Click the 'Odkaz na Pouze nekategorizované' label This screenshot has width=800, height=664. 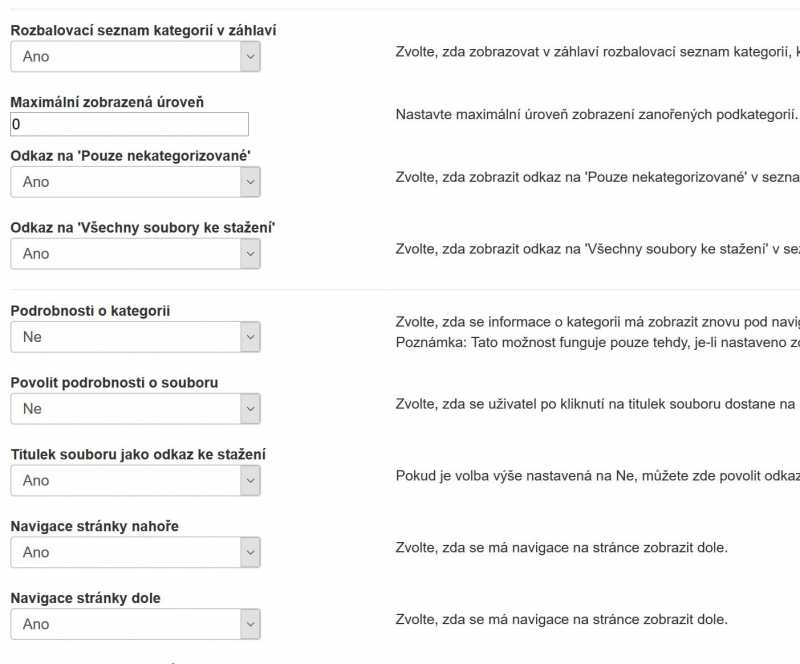(x=130, y=155)
